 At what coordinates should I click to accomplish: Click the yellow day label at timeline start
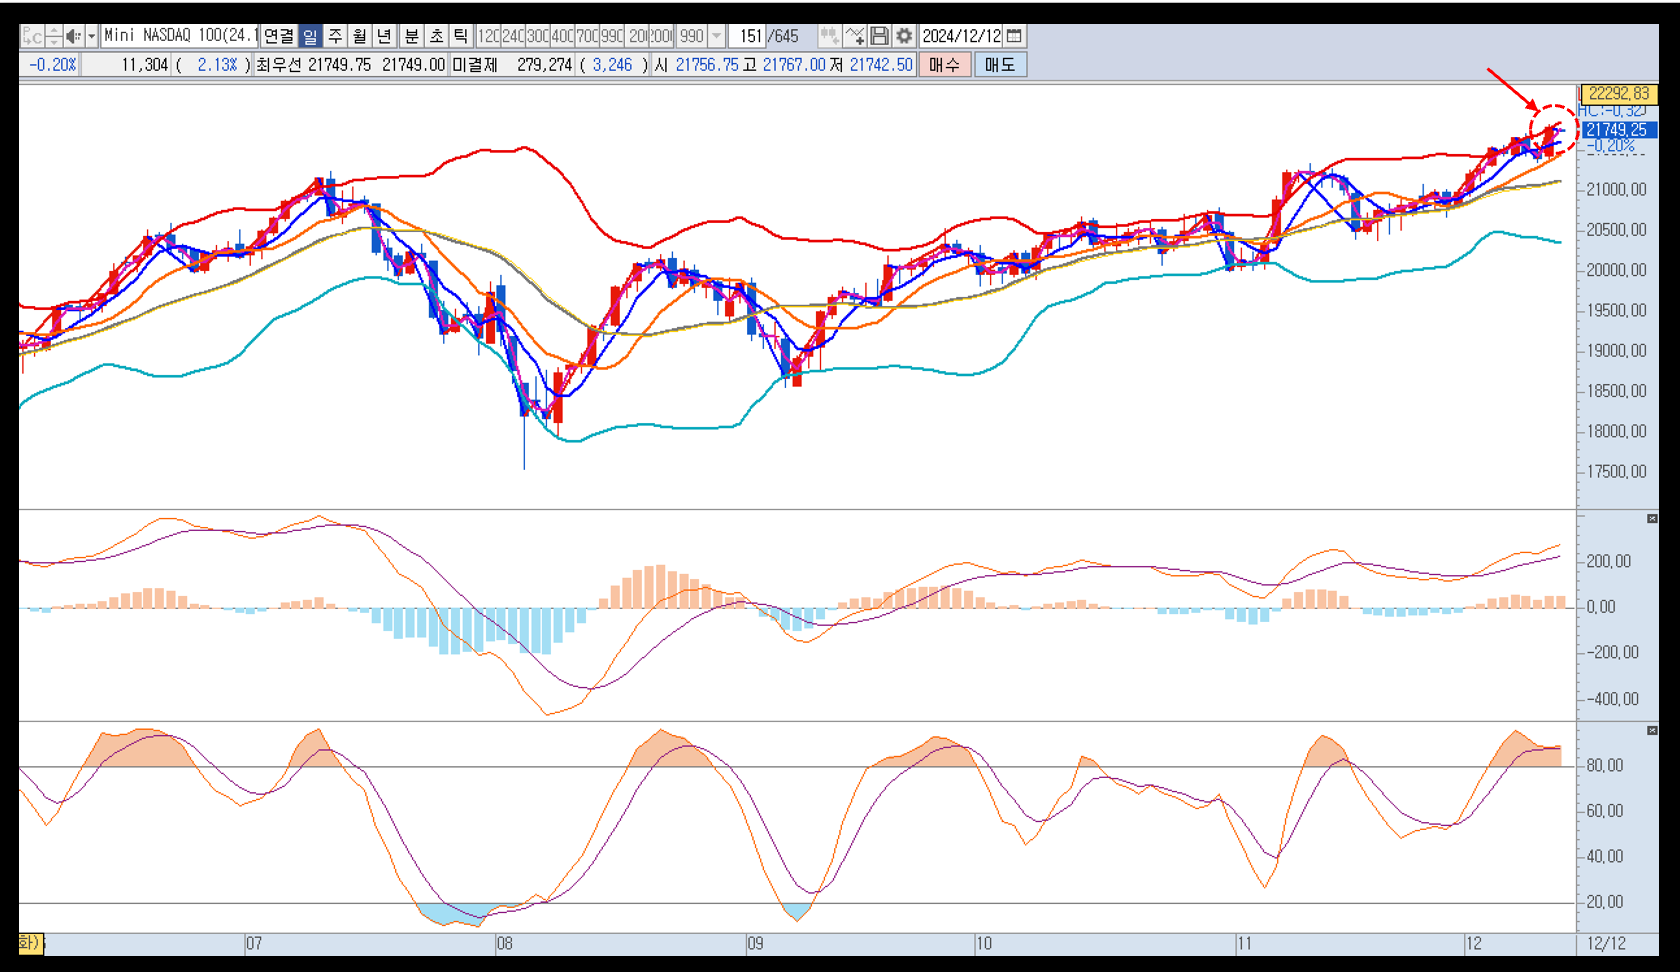(x=31, y=943)
